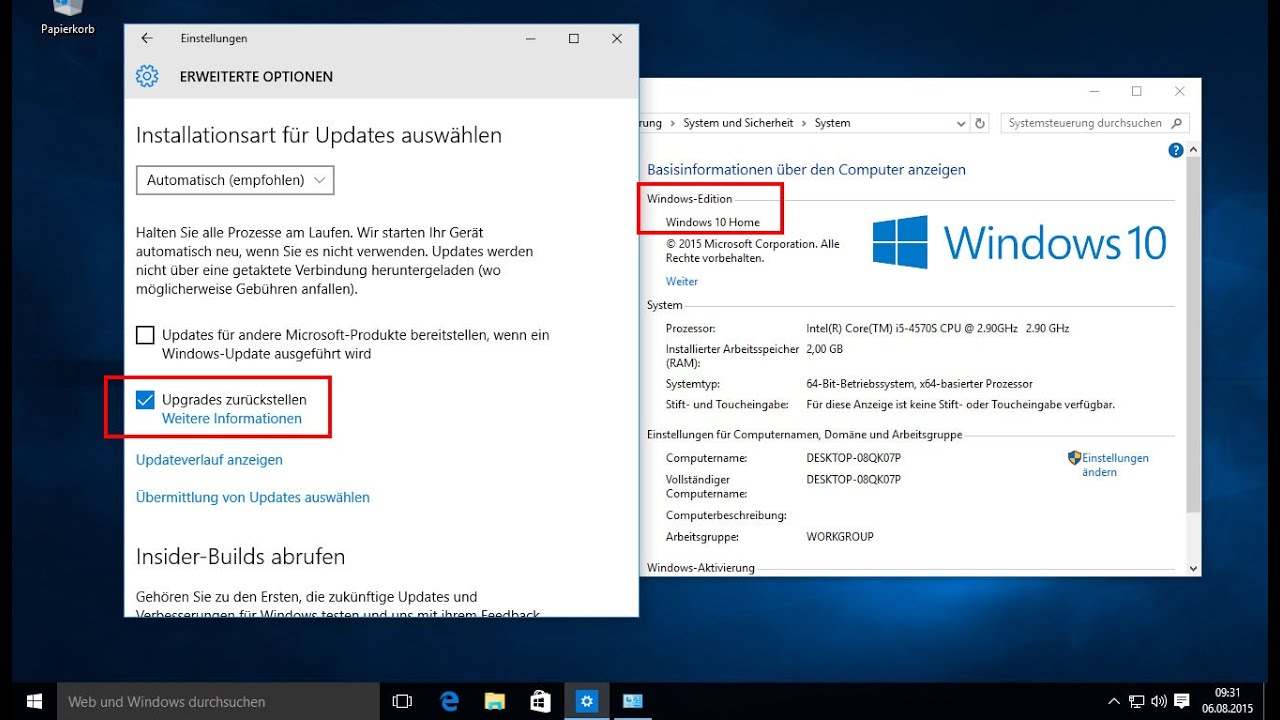
Task: Click the gear icon beside ERWEITERTE OPTIONEN
Action: click(147, 76)
